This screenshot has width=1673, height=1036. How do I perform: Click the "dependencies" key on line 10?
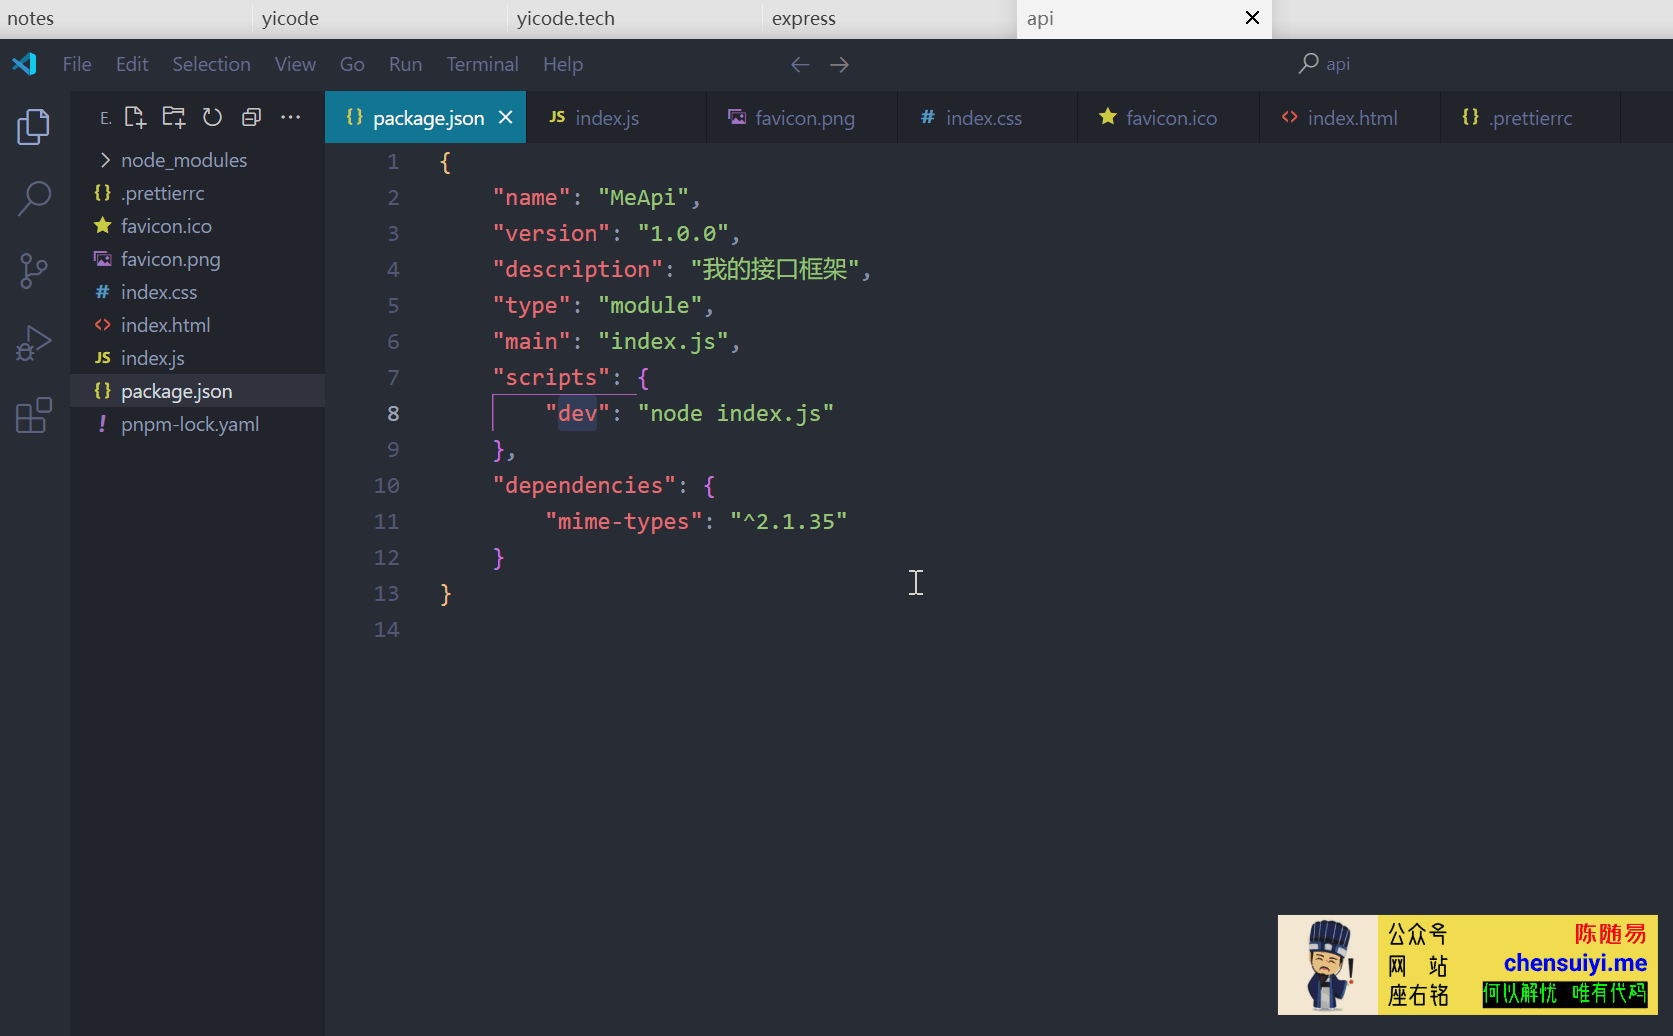(x=584, y=486)
